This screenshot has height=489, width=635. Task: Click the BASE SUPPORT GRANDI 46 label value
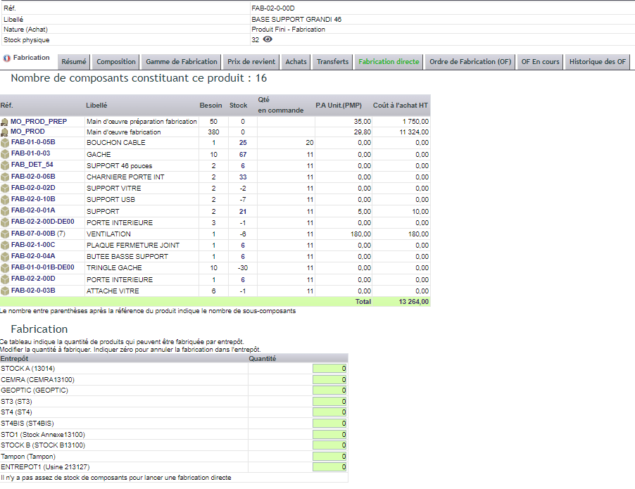(x=296, y=19)
